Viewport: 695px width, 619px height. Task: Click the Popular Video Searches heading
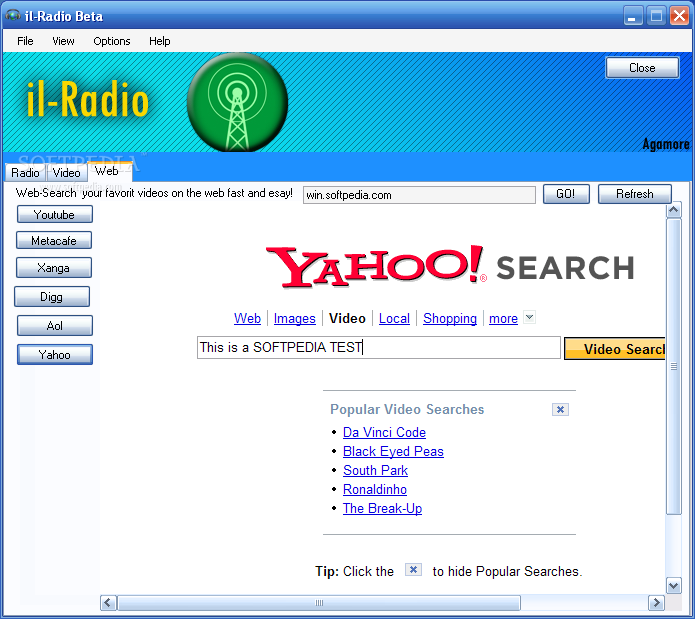click(407, 409)
